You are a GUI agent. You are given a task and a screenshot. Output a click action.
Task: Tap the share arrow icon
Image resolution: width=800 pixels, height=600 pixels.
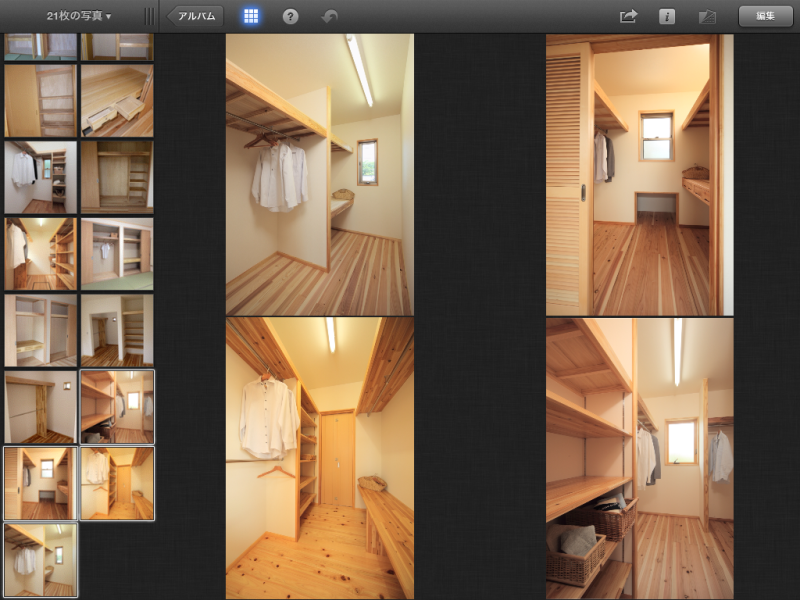coord(628,16)
